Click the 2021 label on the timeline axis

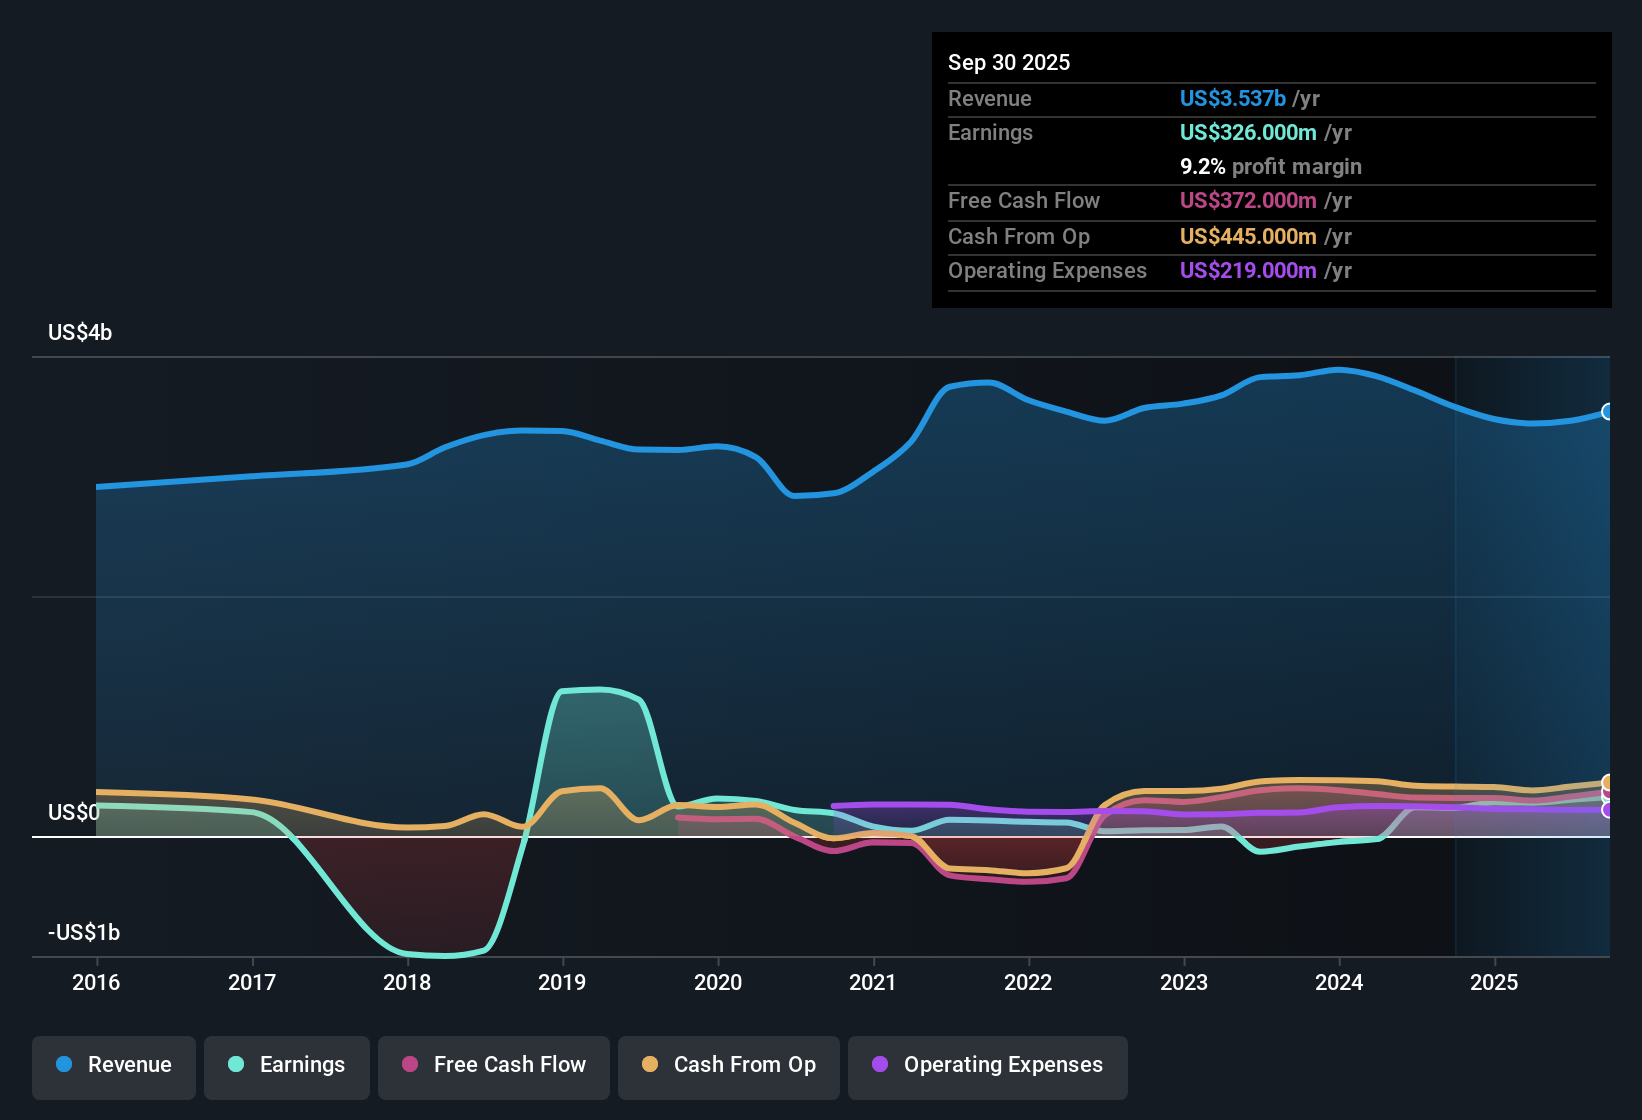point(874,983)
